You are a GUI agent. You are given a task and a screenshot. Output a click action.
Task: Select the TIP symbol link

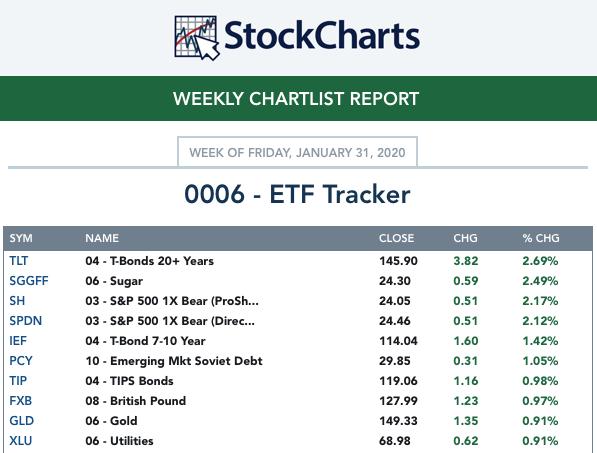click(x=18, y=381)
